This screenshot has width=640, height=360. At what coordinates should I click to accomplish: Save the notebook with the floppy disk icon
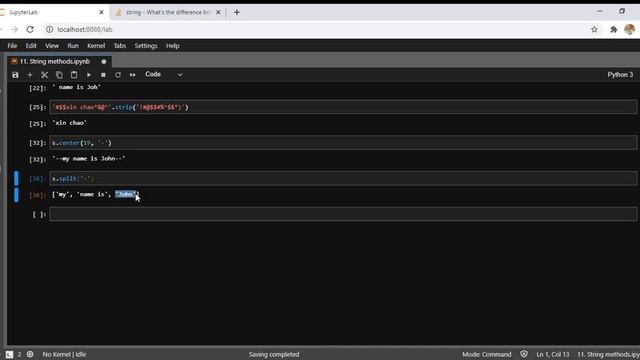(x=15, y=75)
